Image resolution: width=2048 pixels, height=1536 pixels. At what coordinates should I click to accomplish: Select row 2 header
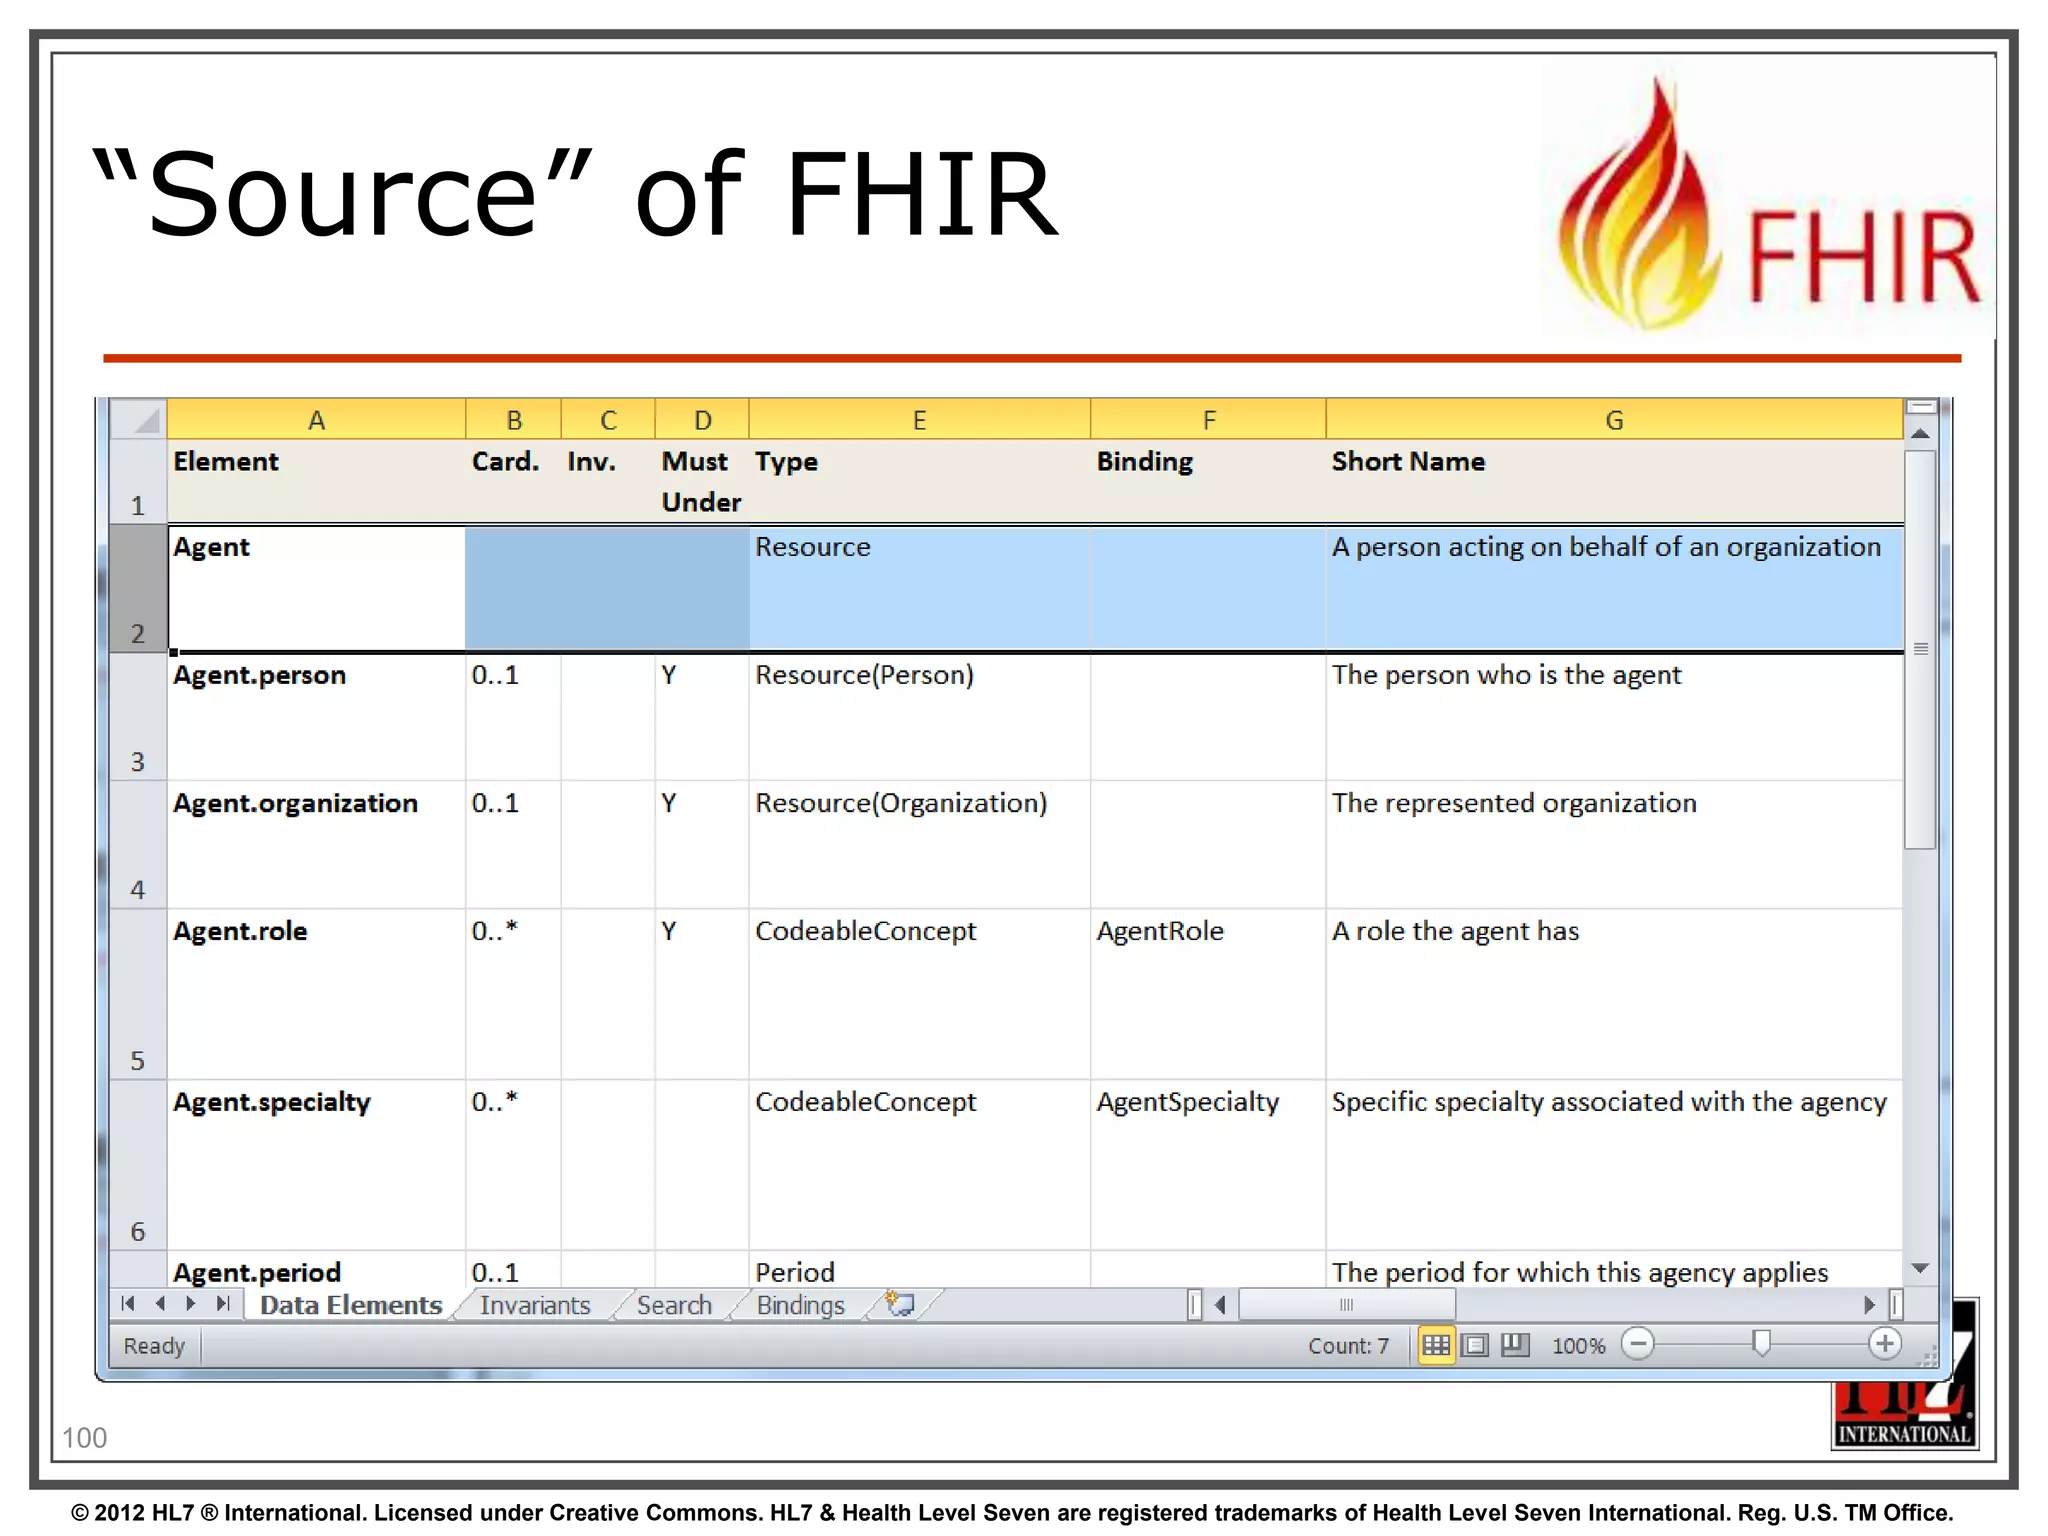138,588
